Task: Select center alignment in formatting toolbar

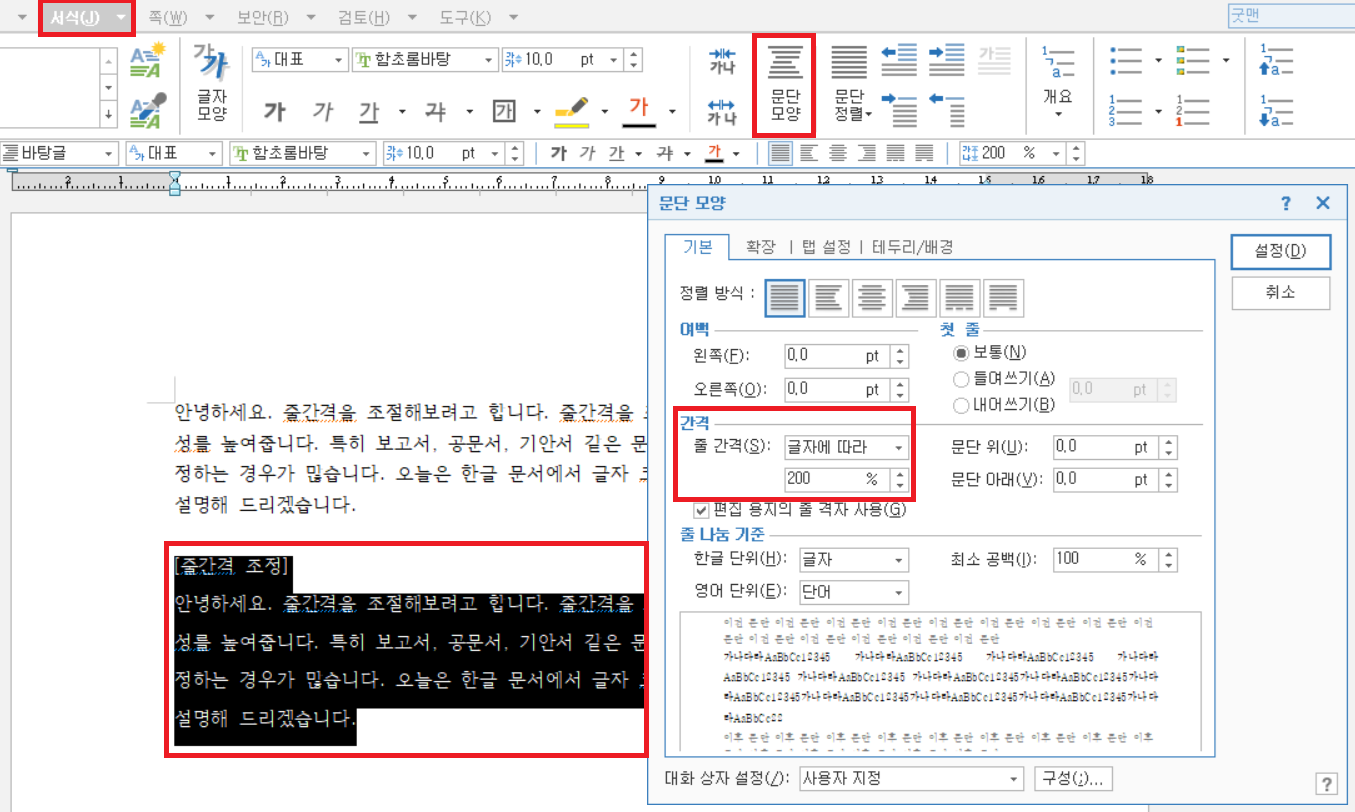Action: pos(837,154)
